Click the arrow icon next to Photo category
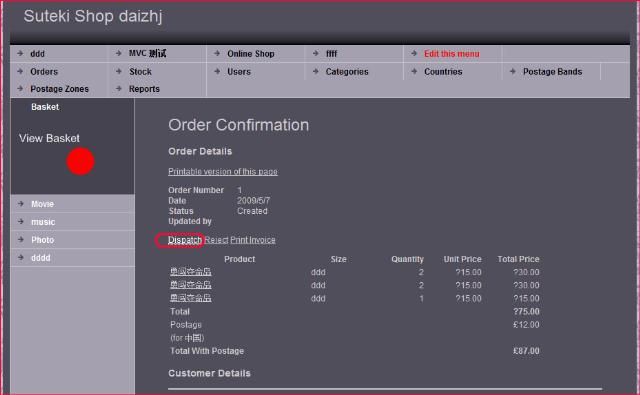The image size is (640, 395). point(21,239)
